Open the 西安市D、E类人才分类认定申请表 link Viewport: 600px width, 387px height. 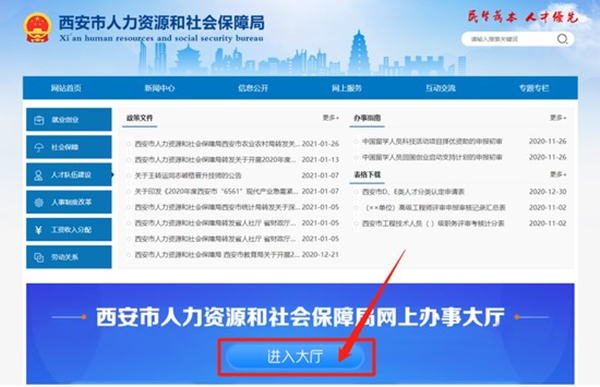(x=413, y=191)
